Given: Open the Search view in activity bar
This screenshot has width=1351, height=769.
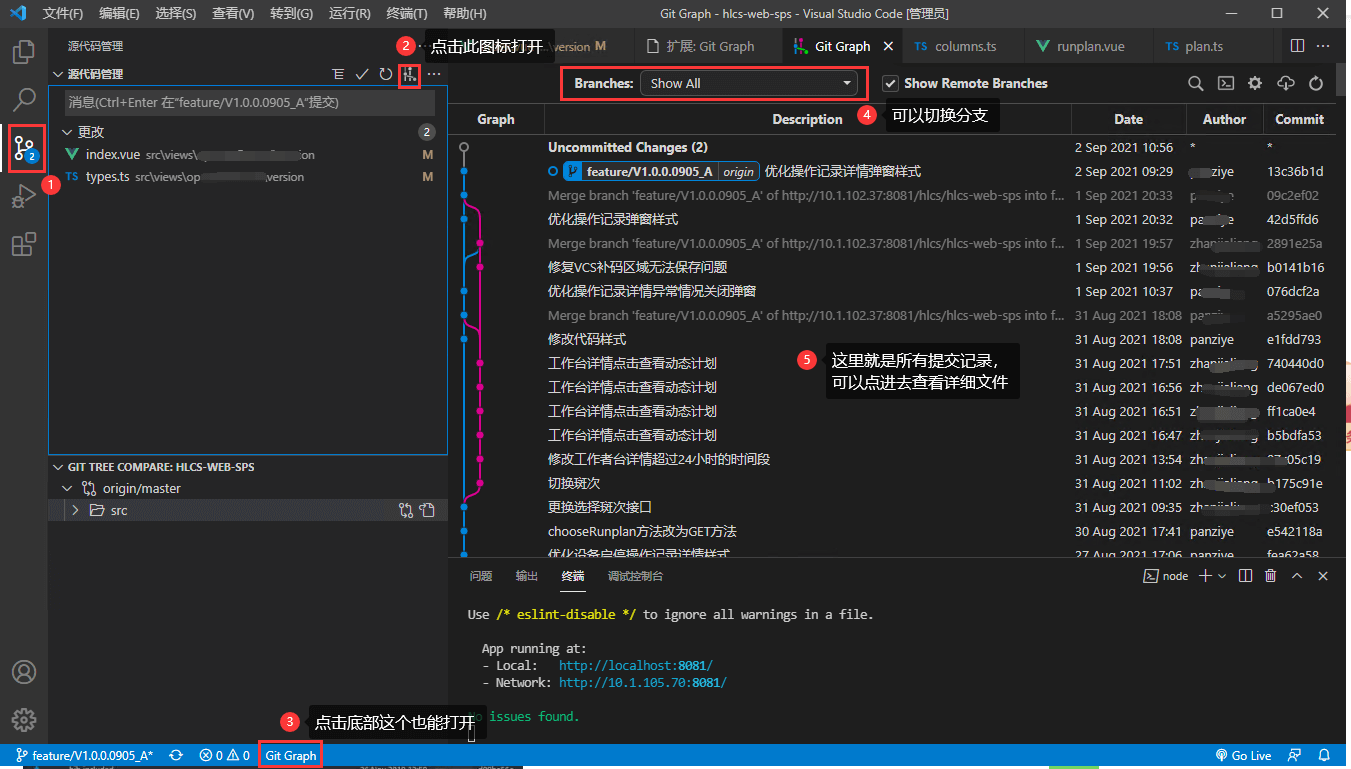Looking at the screenshot, I should [24, 99].
